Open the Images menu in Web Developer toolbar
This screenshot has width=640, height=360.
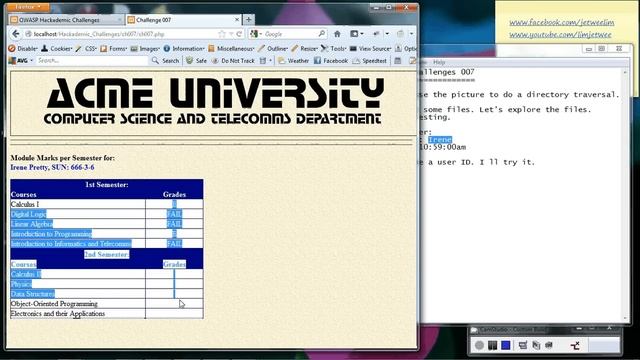tap(145, 49)
